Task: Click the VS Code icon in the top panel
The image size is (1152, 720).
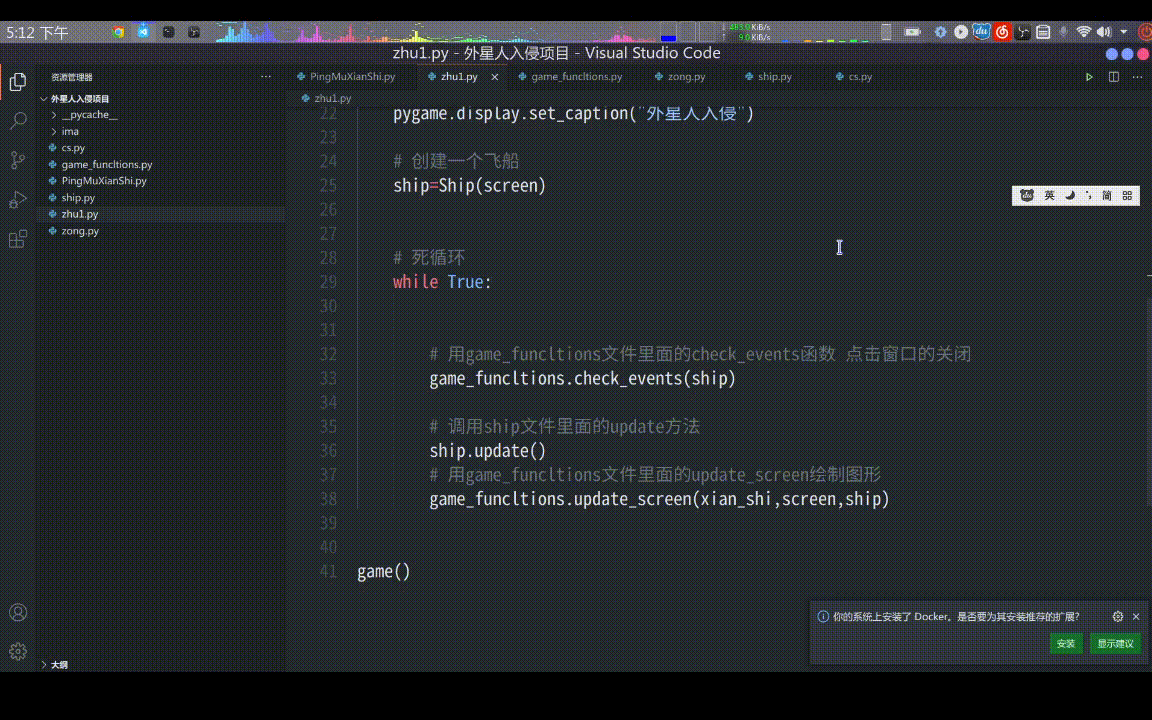Action: (143, 32)
